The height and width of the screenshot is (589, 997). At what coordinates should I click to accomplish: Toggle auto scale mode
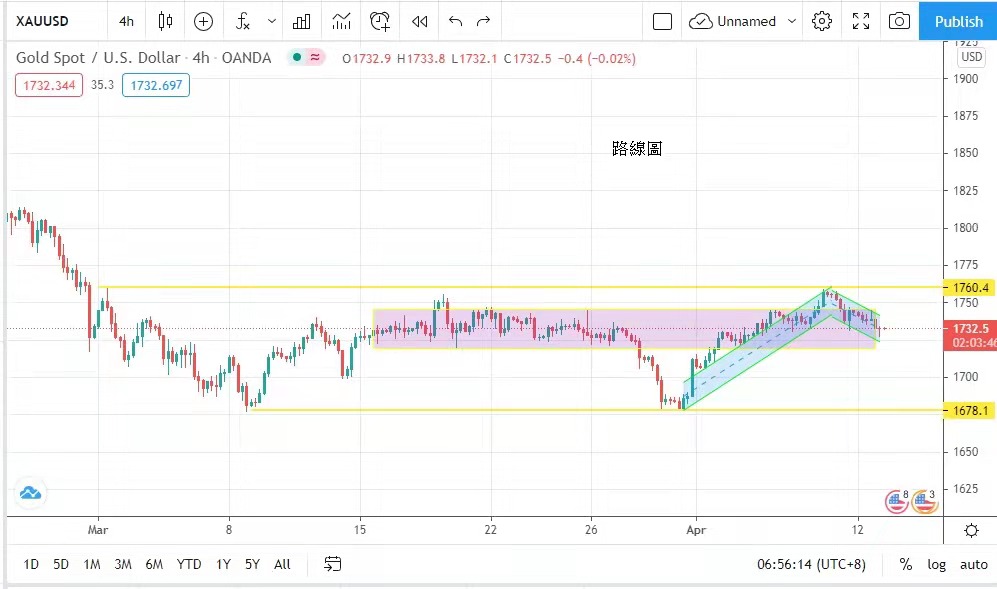pyautogui.click(x=973, y=564)
